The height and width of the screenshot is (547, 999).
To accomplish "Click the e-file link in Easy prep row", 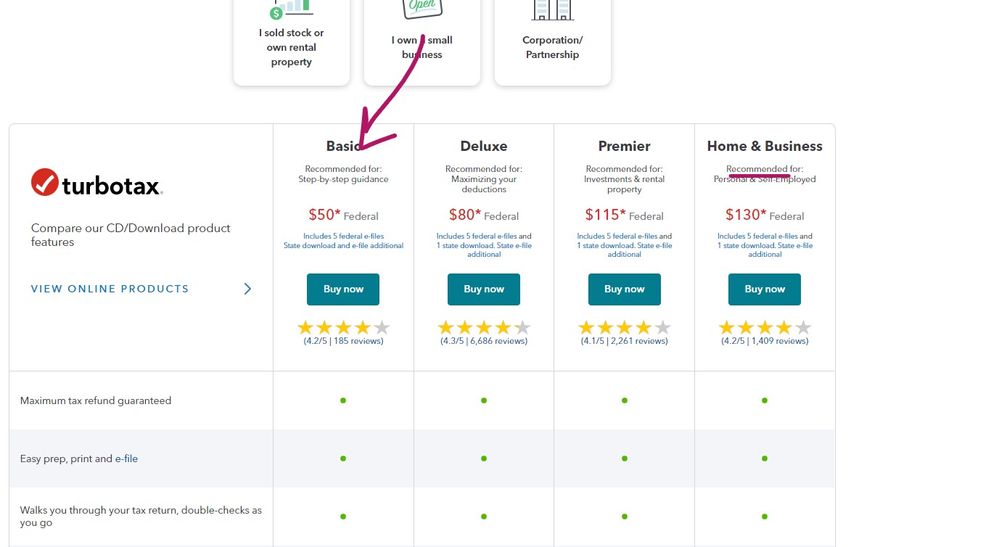I will coord(126,458).
